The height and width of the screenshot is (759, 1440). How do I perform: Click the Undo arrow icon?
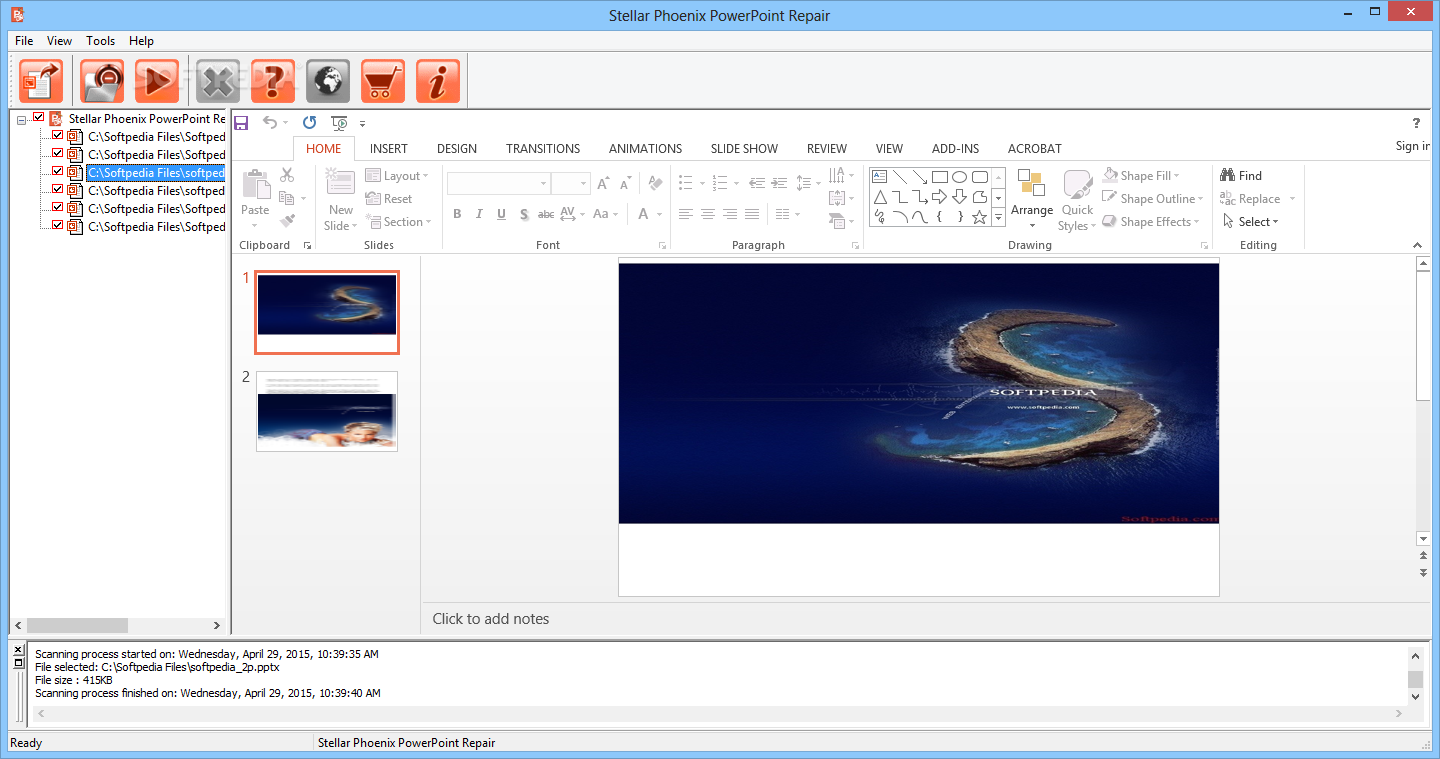point(270,122)
